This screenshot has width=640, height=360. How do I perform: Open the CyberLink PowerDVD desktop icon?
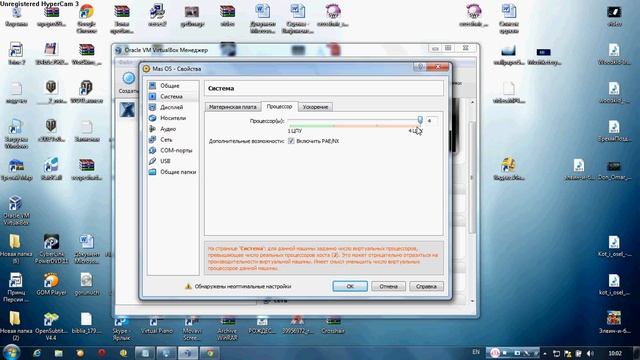(x=51, y=249)
